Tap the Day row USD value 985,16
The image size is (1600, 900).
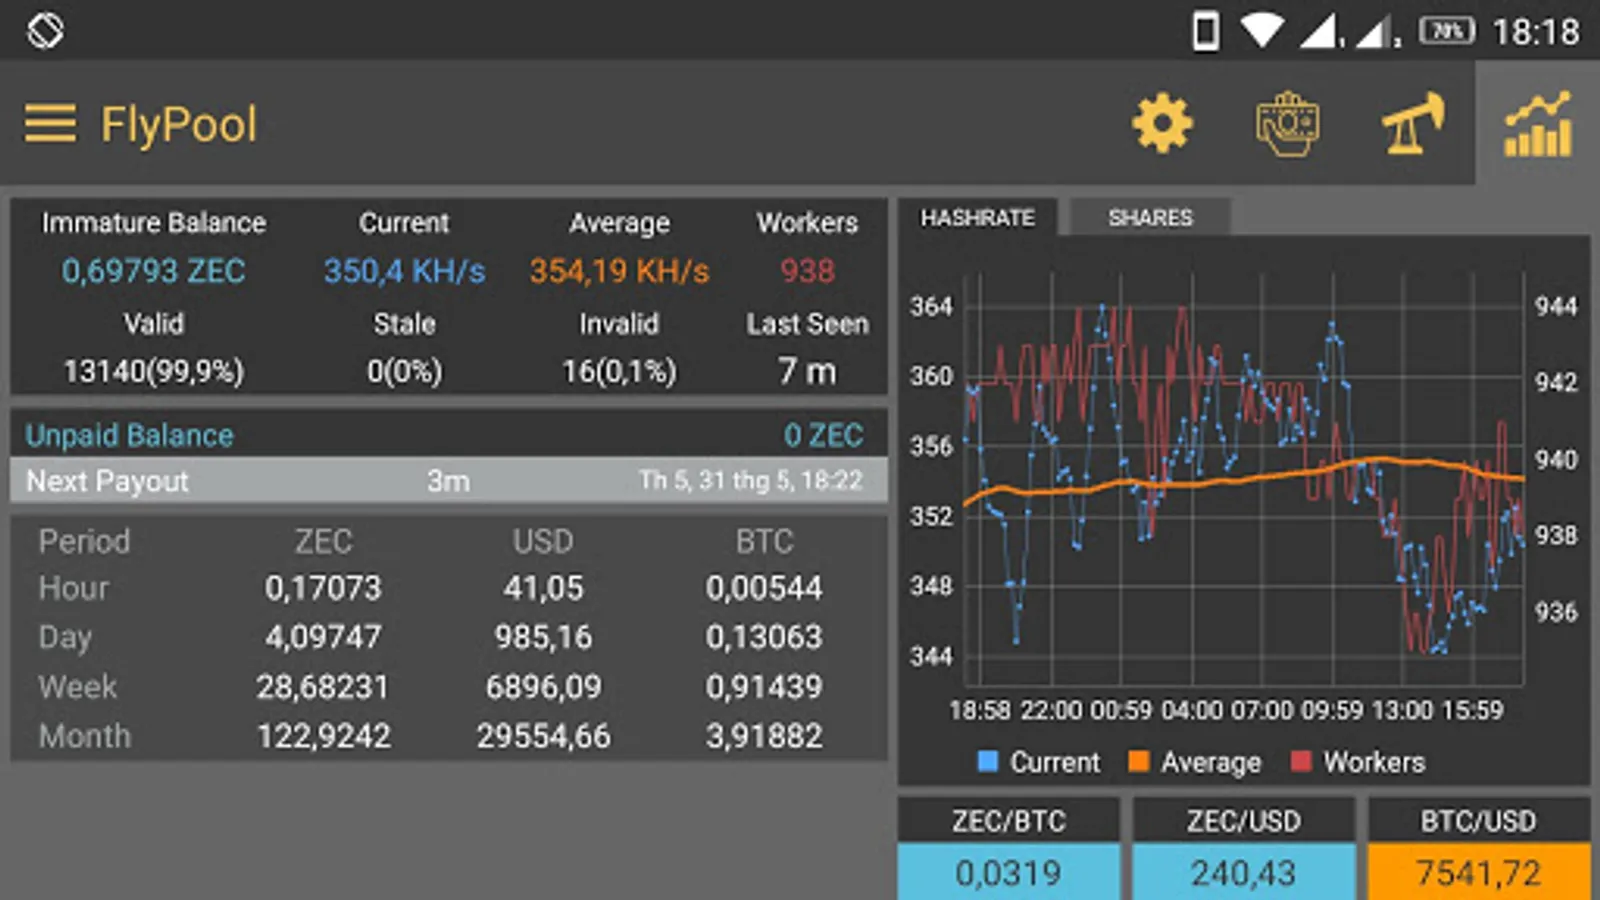coord(543,637)
